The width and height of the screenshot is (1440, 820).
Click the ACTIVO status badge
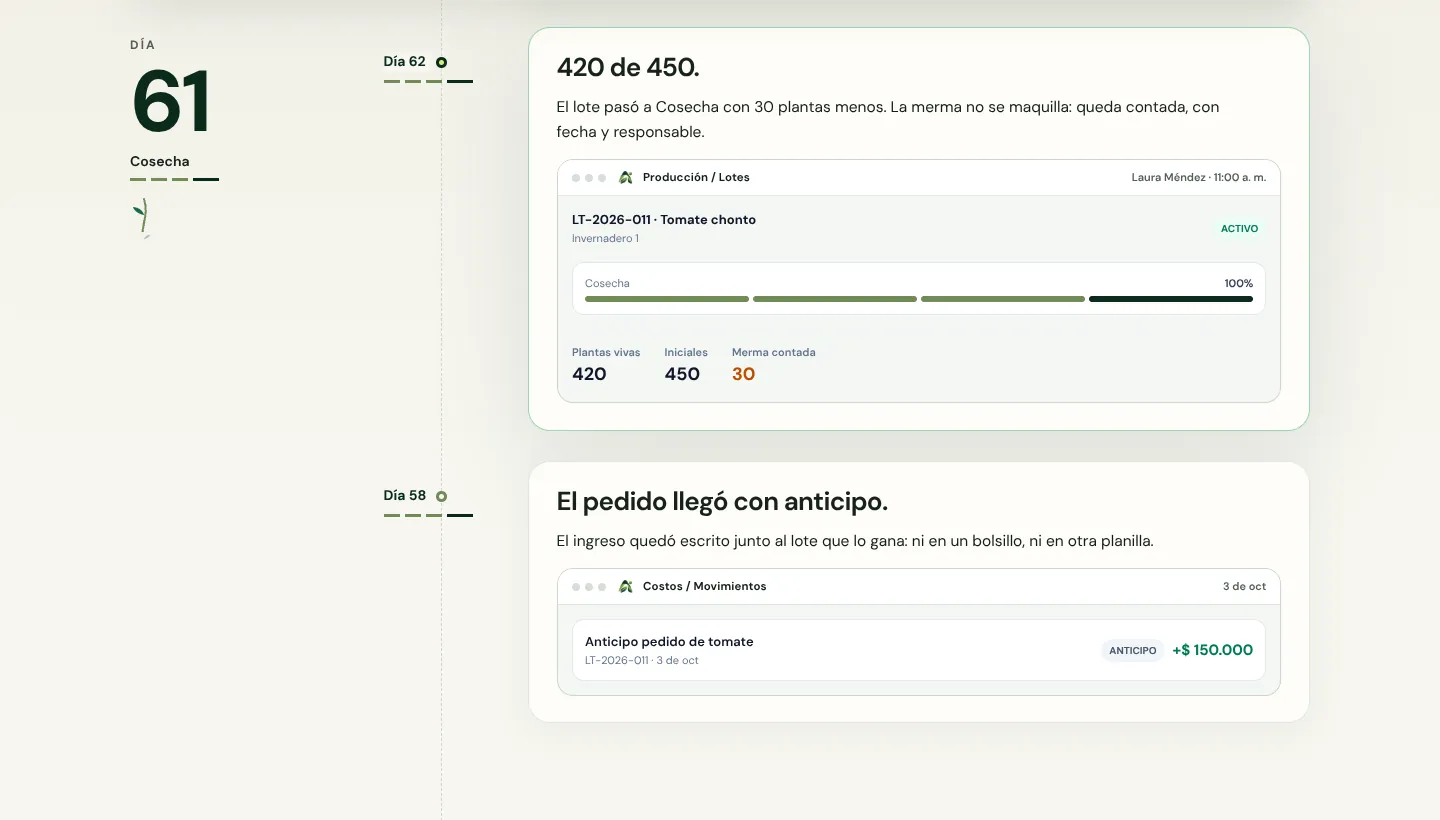1239,229
